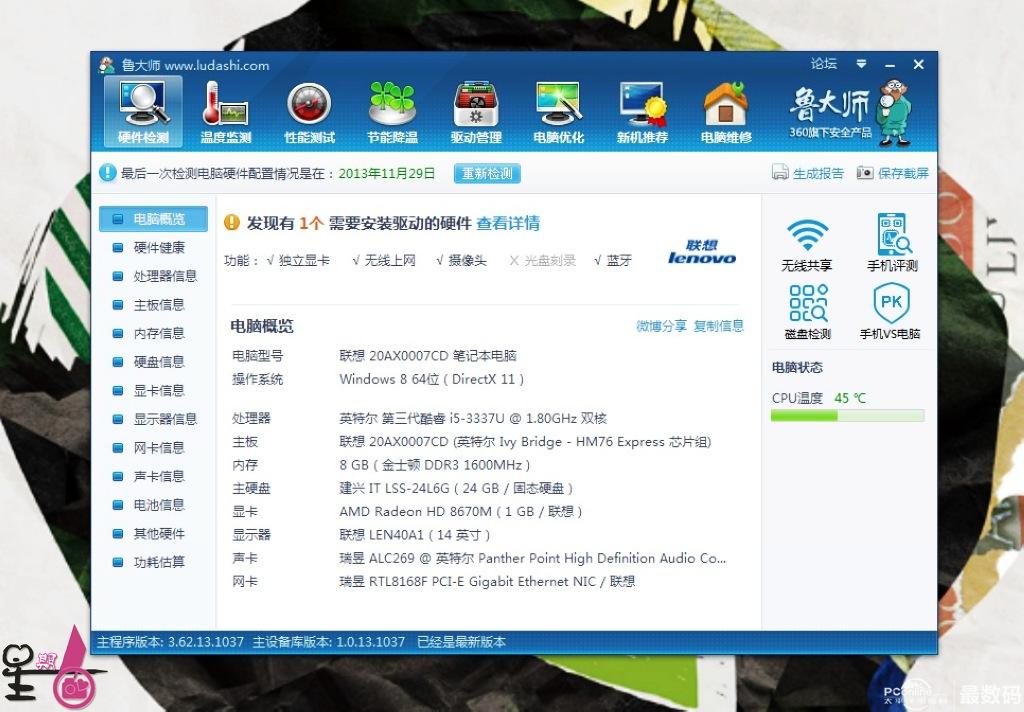
Task: Open 电脑优化 PC optimization icon
Action: coord(559,112)
